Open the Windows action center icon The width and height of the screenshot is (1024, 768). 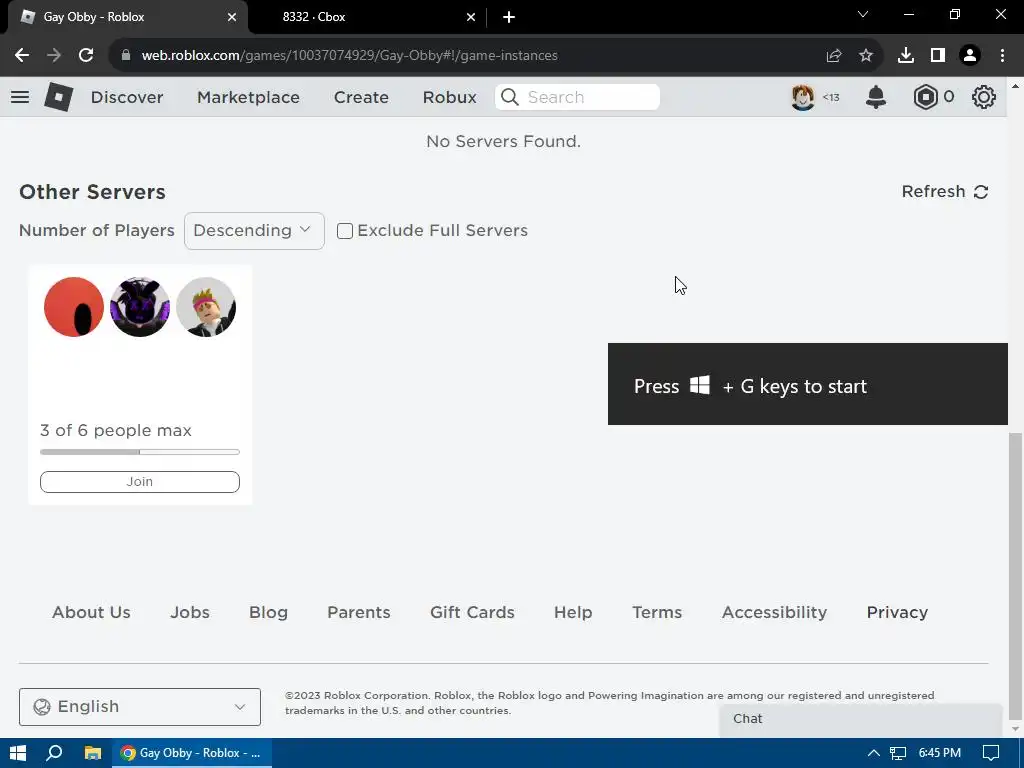991,753
